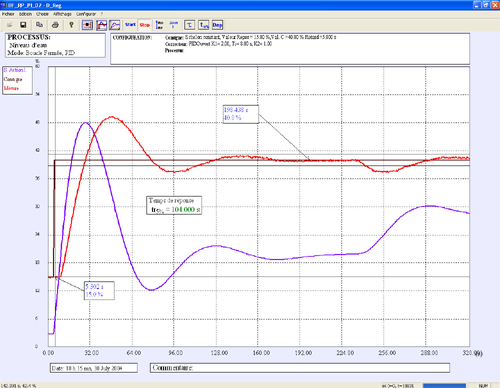This screenshot has height=388, width=500.
Task: Open the Configurer menu
Action: tap(86, 14)
